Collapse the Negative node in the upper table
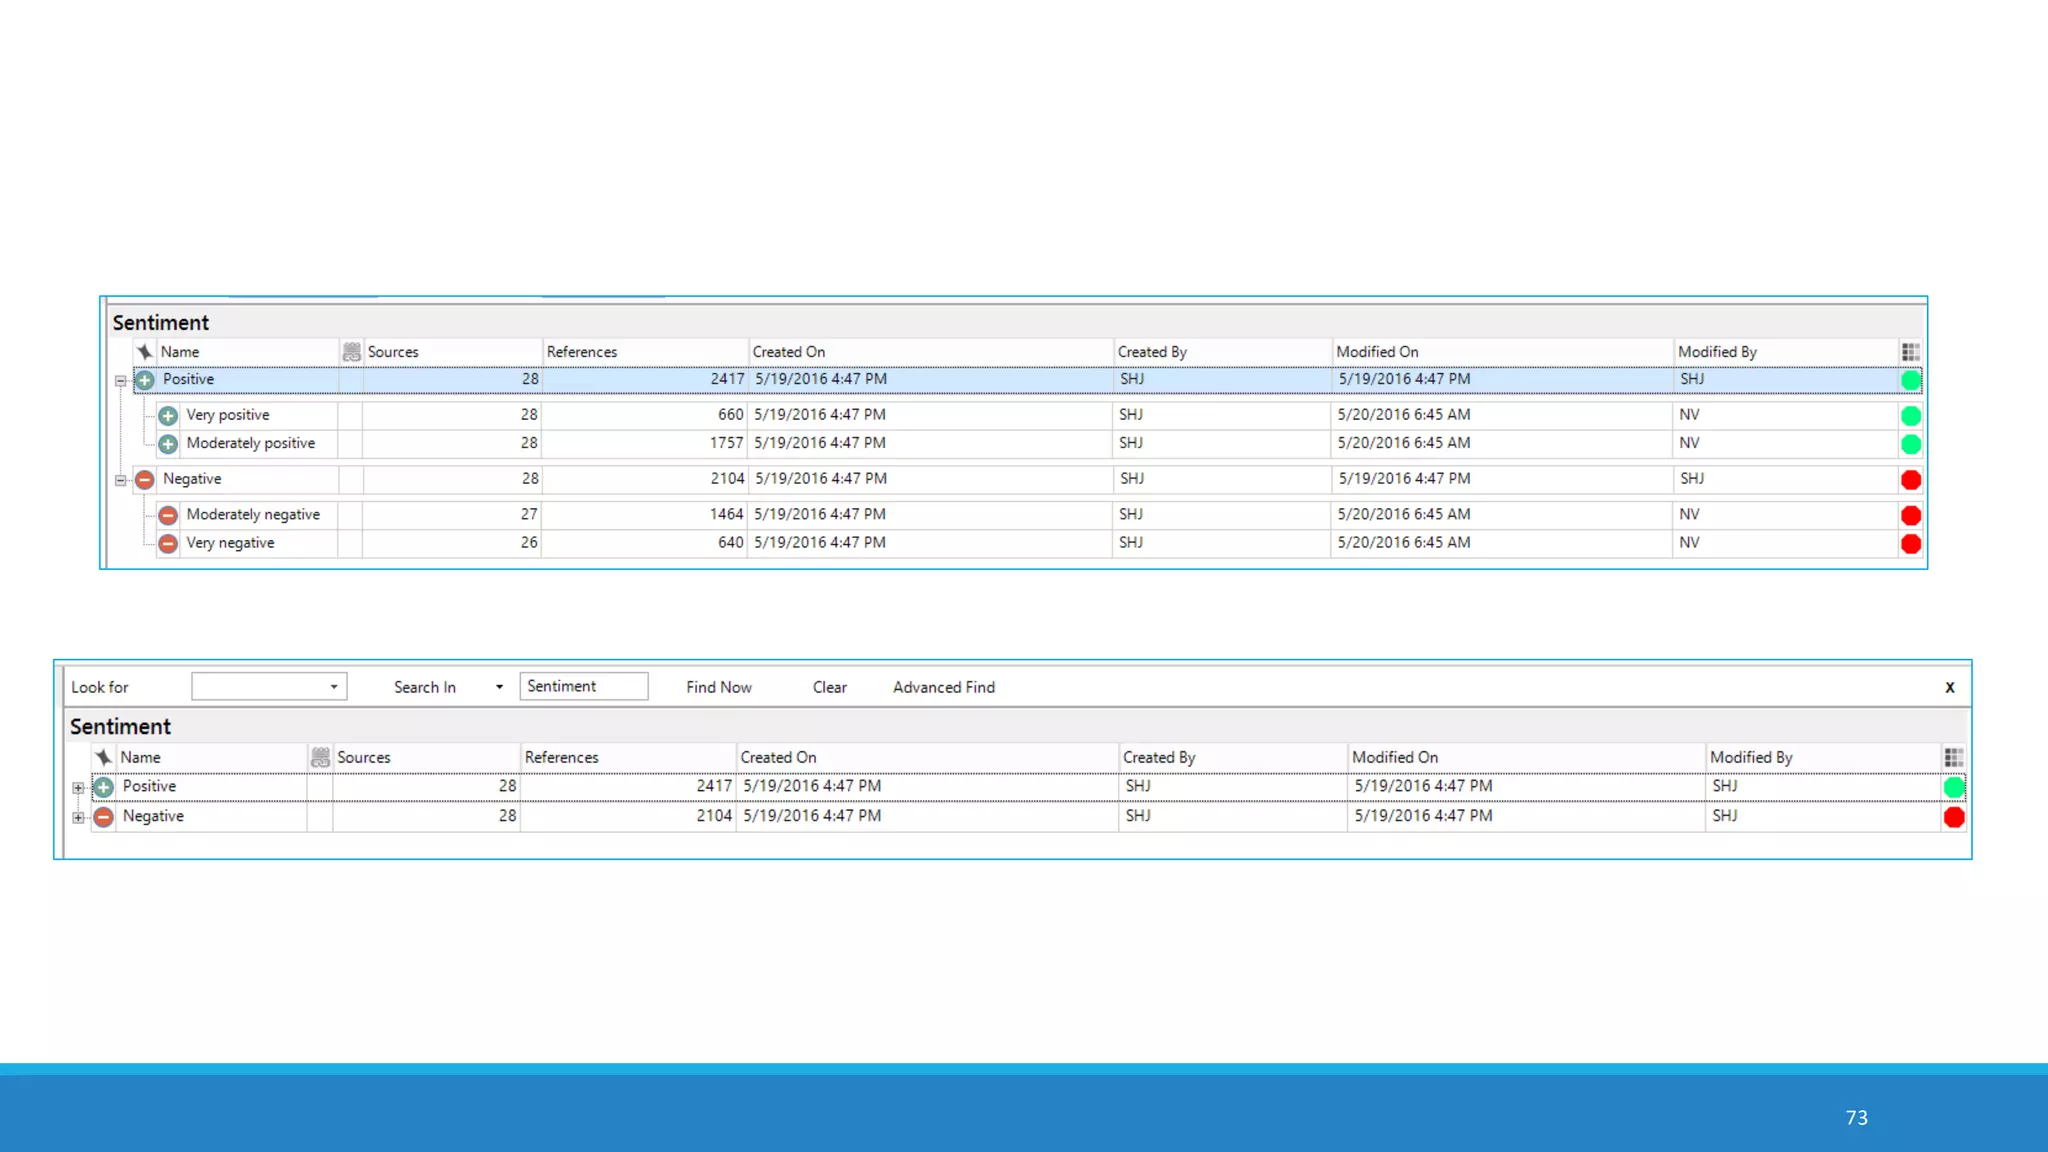This screenshot has width=2048, height=1152. coord(121,480)
